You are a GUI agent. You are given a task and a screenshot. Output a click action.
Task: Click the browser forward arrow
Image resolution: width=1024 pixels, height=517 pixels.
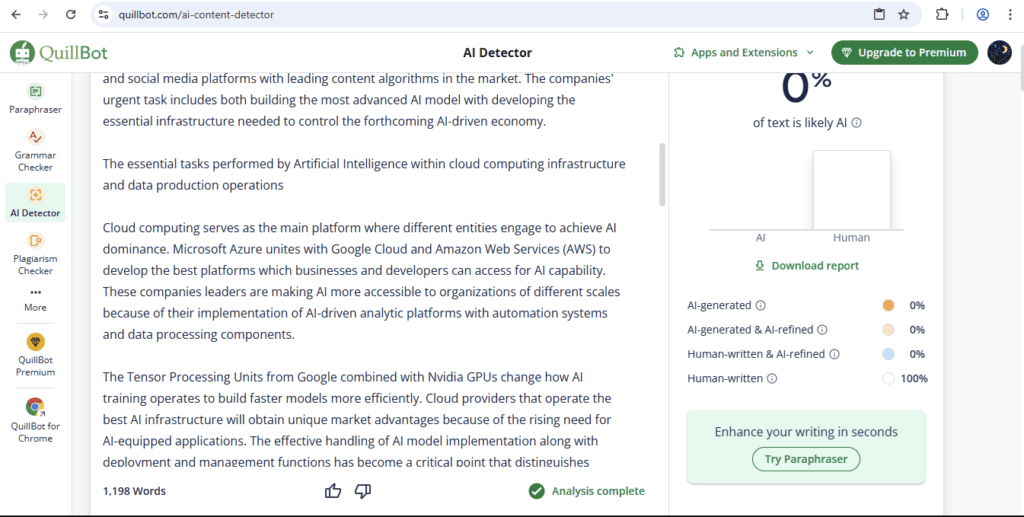pyautogui.click(x=43, y=14)
